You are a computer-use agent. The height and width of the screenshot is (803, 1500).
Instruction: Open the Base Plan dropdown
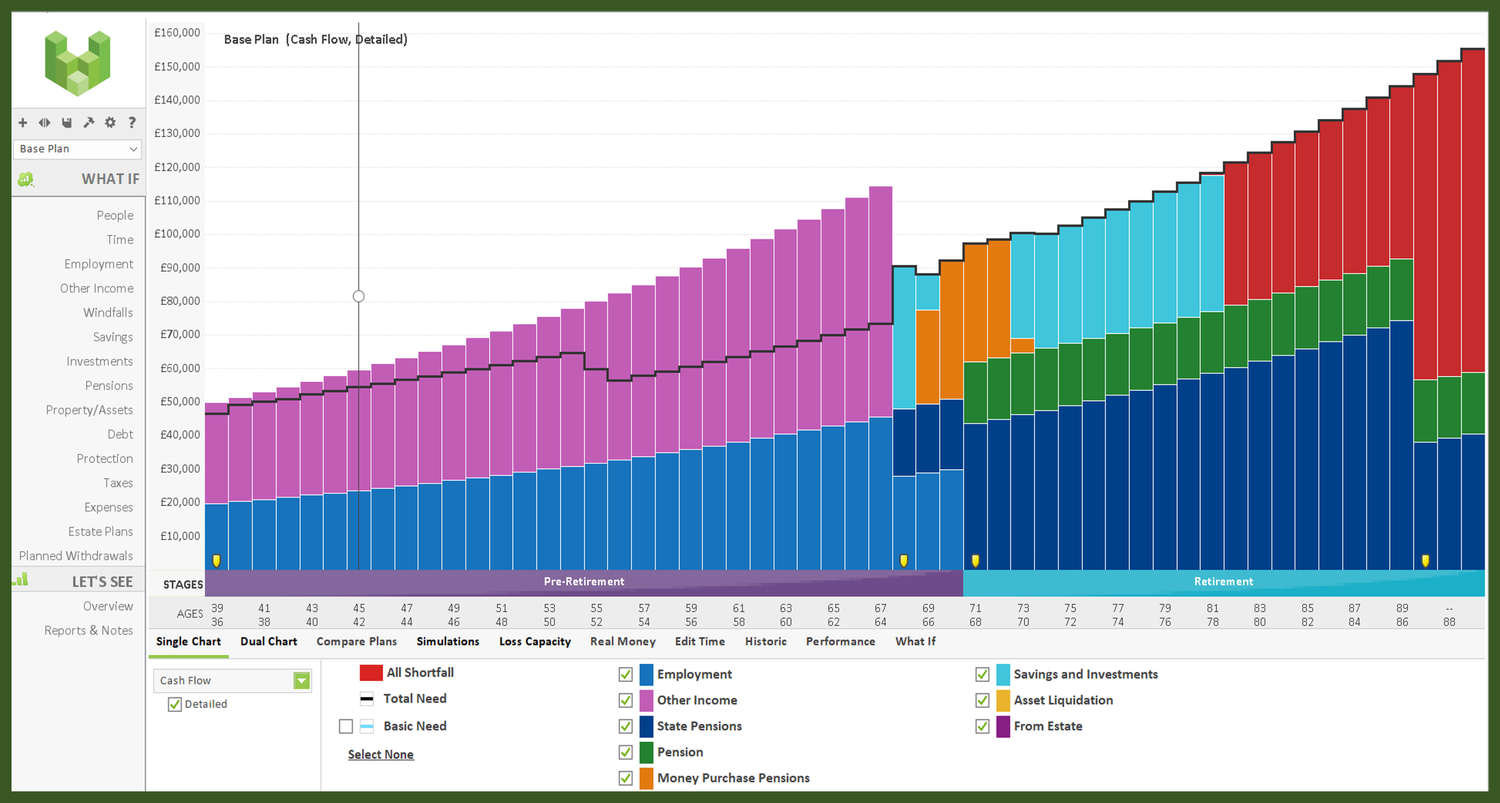pyautogui.click(x=77, y=148)
